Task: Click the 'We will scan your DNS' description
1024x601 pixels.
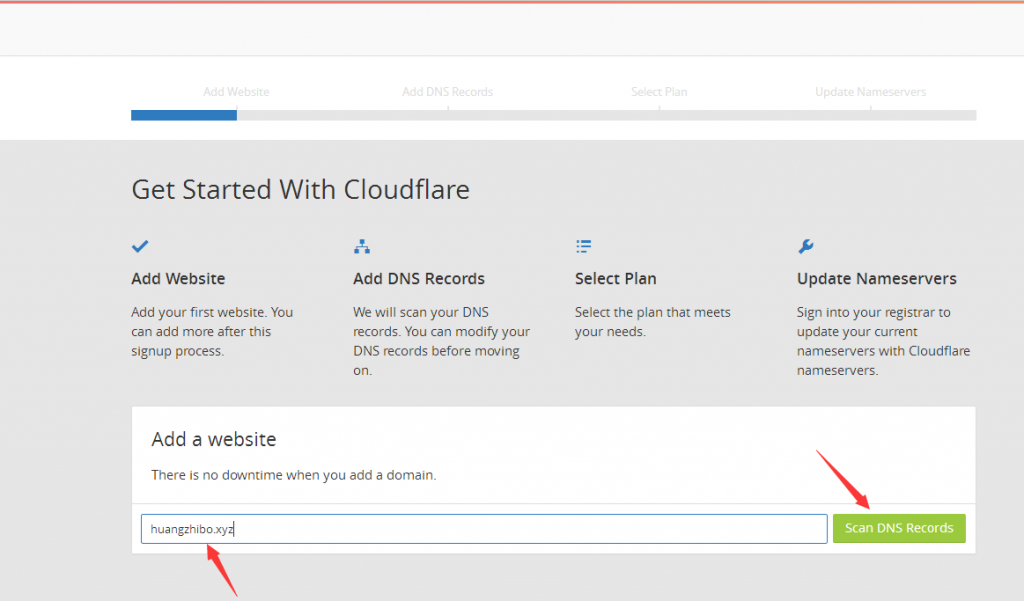Action: coord(441,341)
